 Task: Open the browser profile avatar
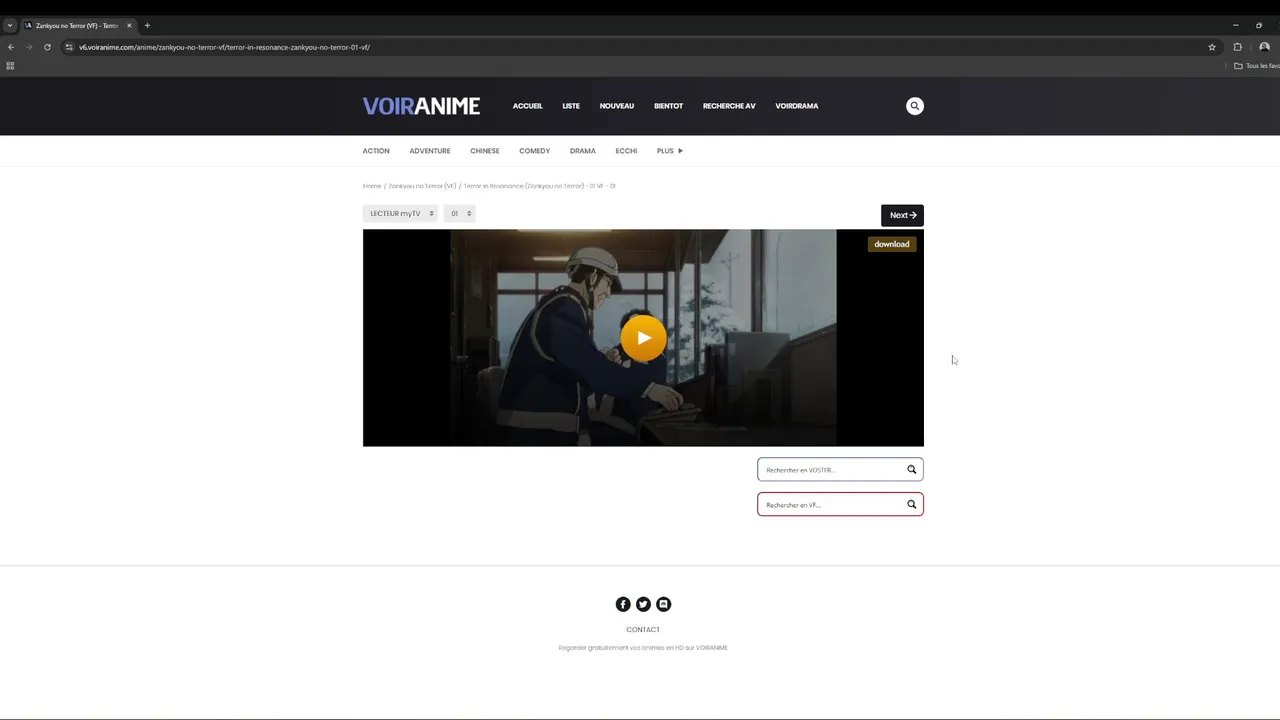point(1264,47)
